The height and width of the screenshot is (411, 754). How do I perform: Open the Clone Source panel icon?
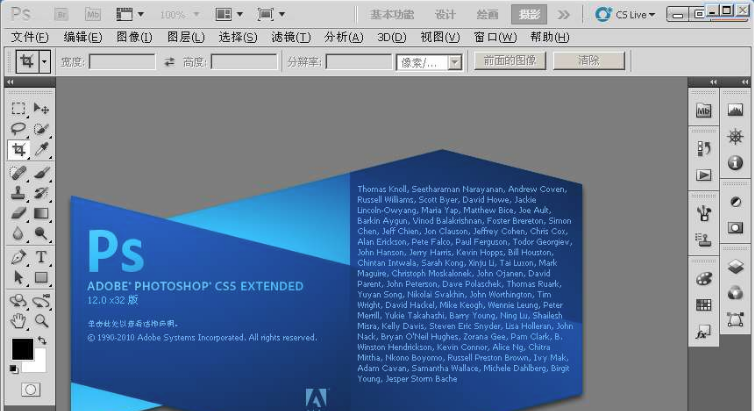click(x=704, y=239)
